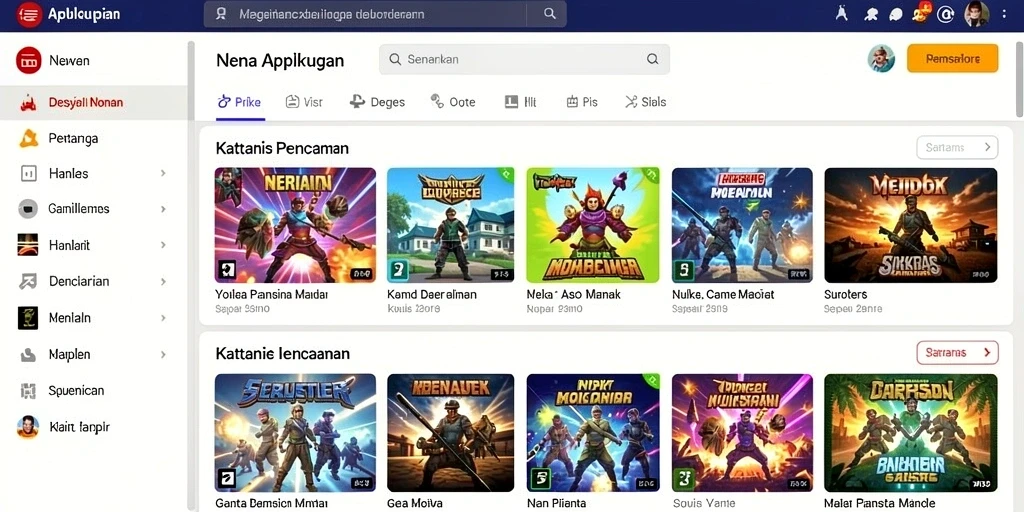Click the Aplikupian logo icon
The height and width of the screenshot is (512, 1024).
point(30,14)
